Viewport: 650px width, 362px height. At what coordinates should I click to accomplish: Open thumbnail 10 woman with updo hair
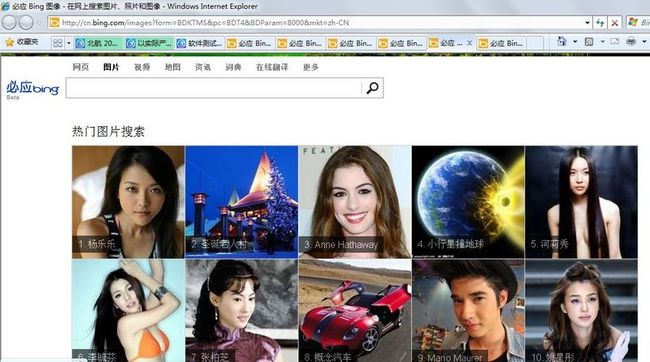pyautogui.click(x=581, y=311)
